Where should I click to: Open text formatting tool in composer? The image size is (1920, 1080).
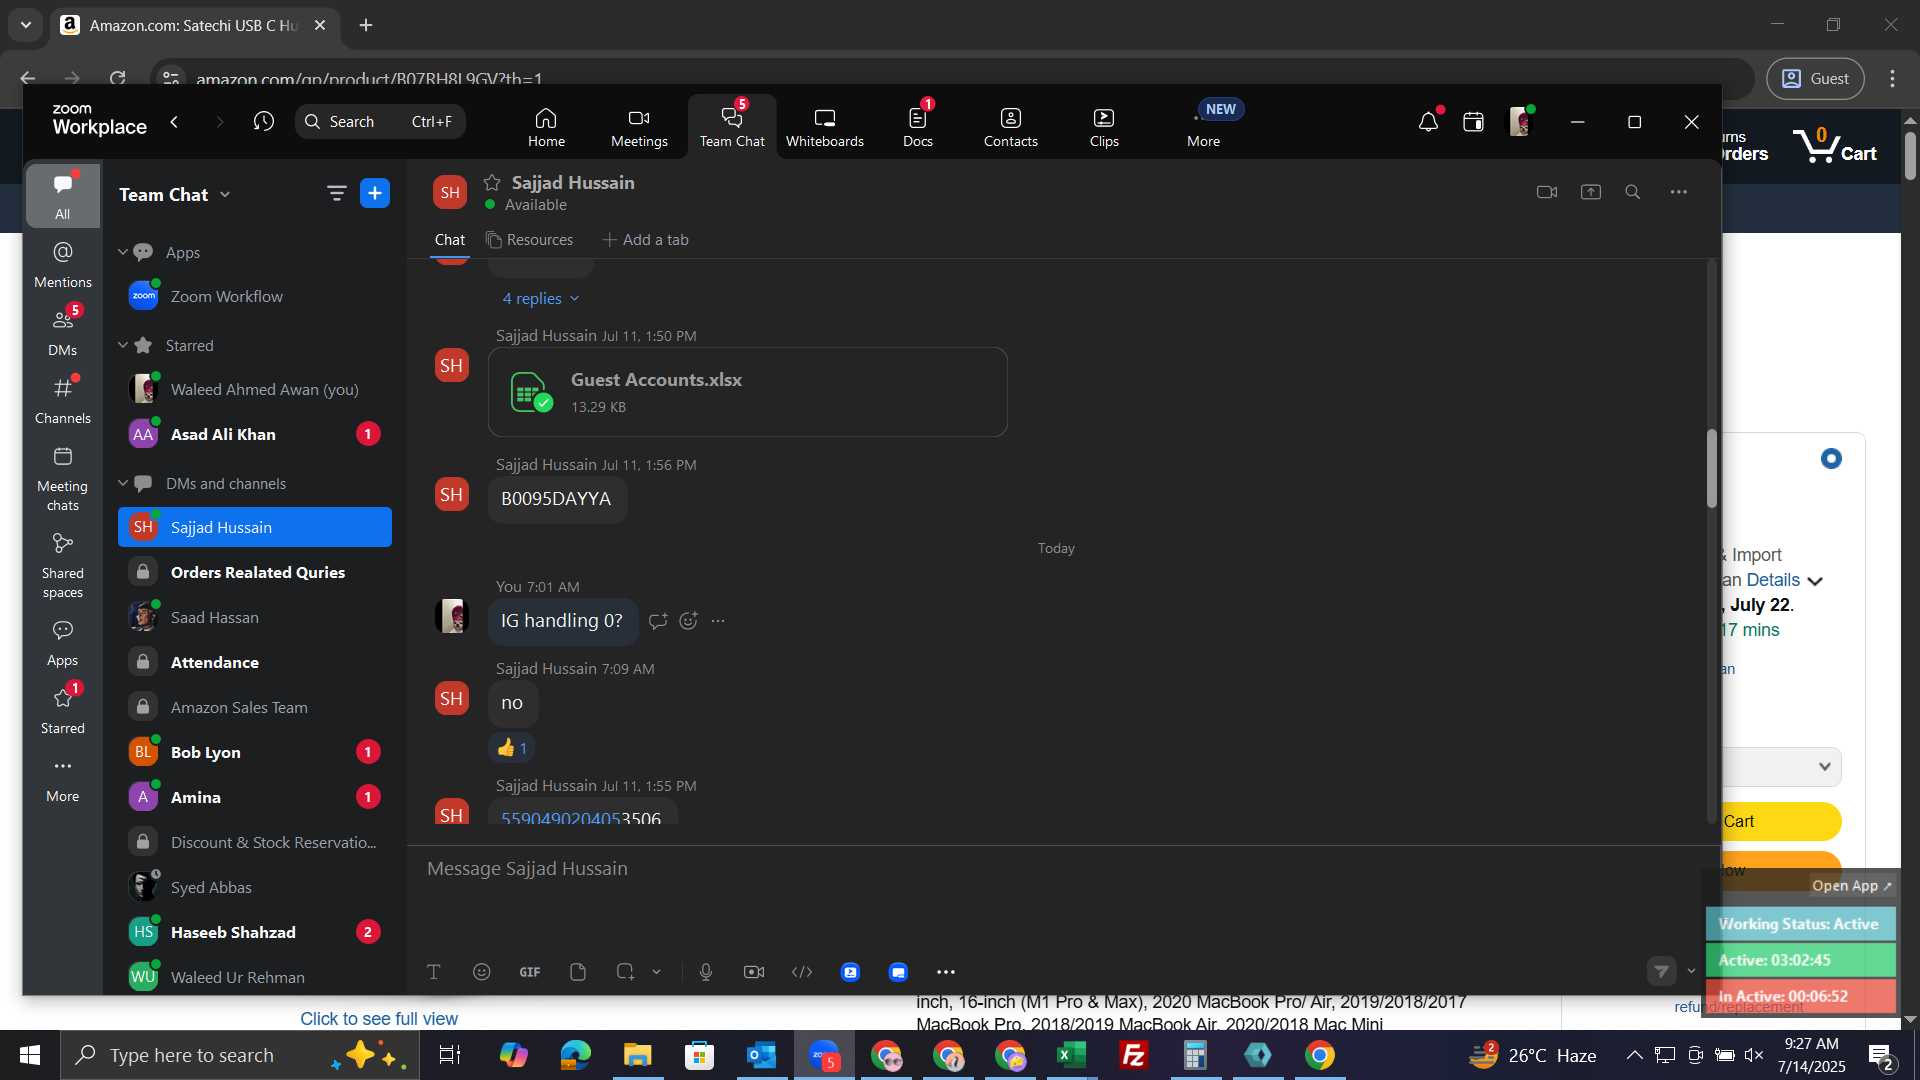tap(434, 972)
